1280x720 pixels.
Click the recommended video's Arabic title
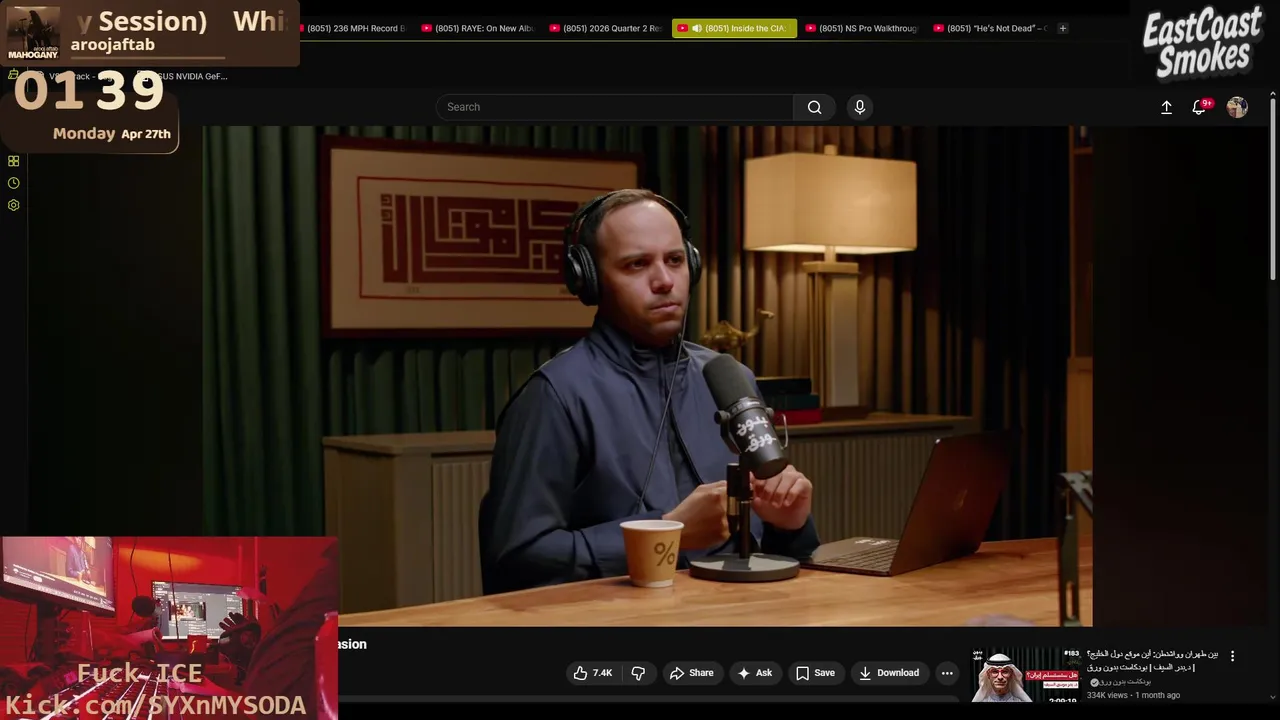point(1152,660)
